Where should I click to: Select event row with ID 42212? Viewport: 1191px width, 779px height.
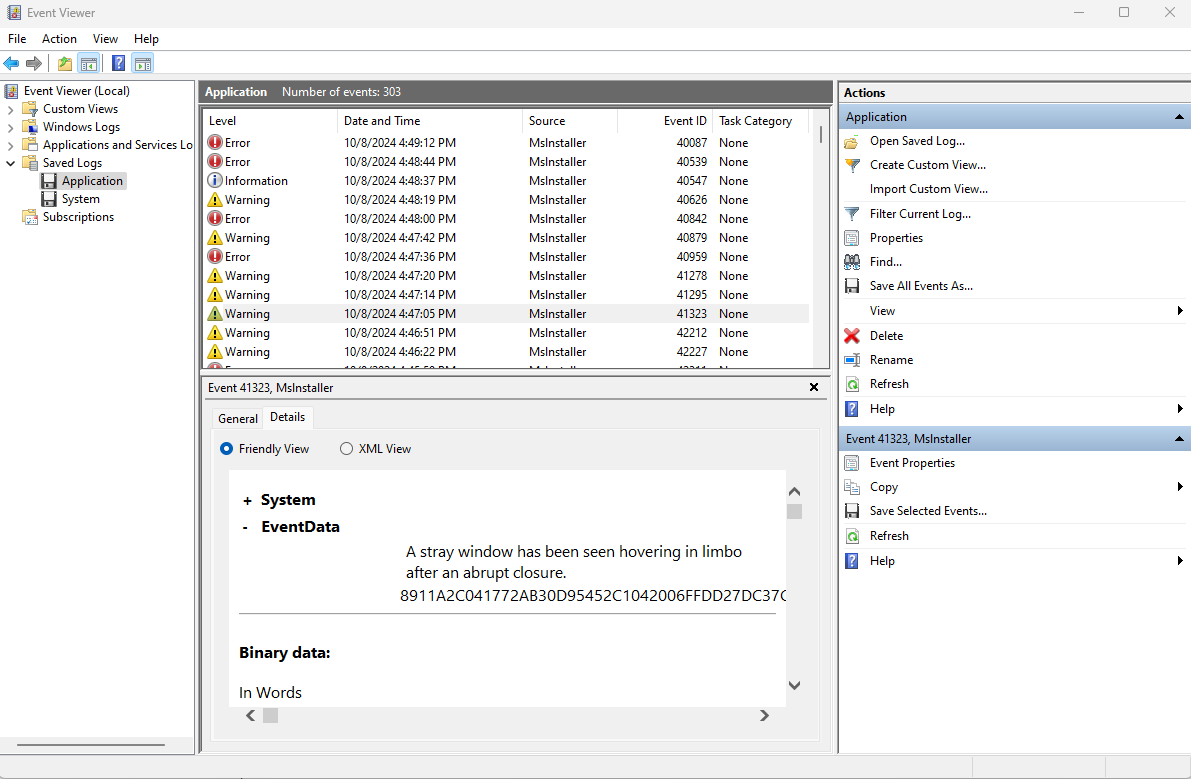[x=506, y=333]
